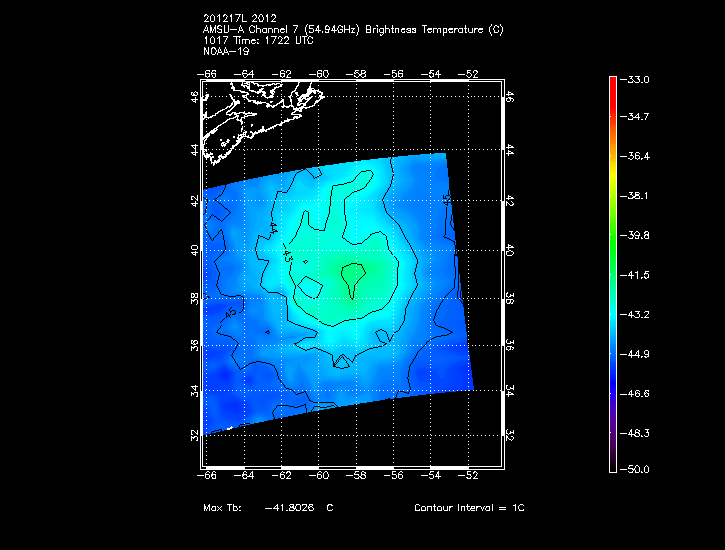Click the 42 latitude label on left axis
Screen dimensions: 725x550
(x=195, y=201)
